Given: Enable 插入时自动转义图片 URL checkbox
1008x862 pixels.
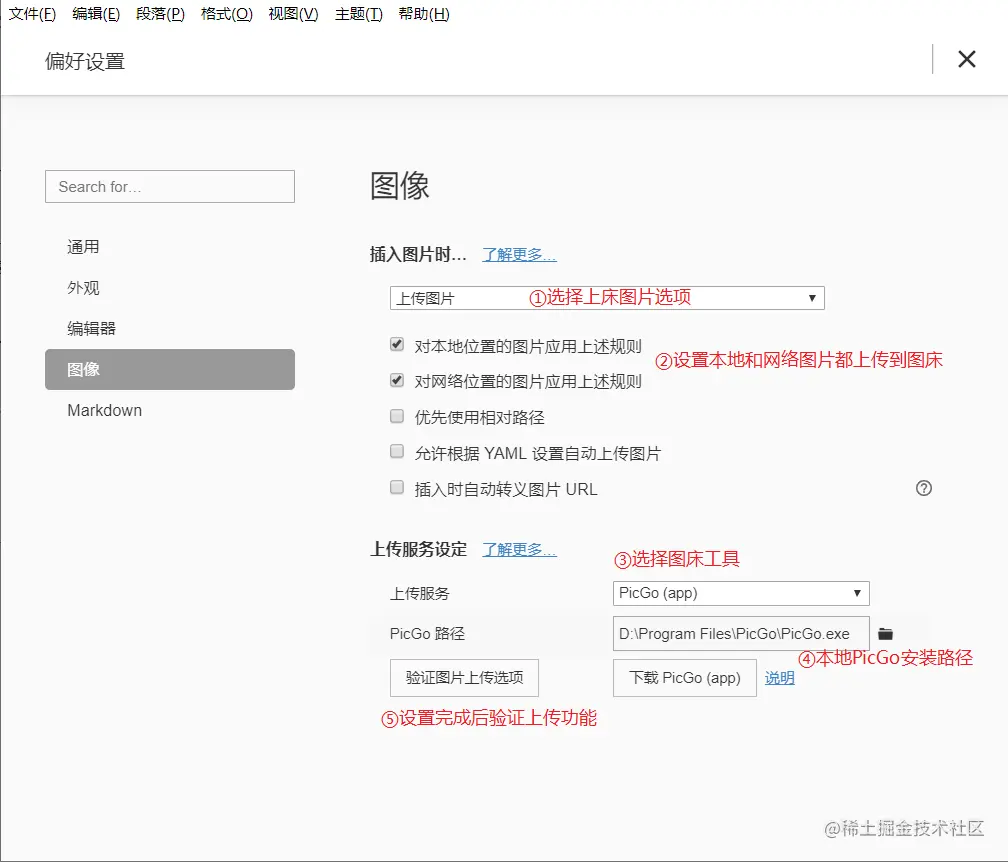Looking at the screenshot, I should pyautogui.click(x=397, y=487).
